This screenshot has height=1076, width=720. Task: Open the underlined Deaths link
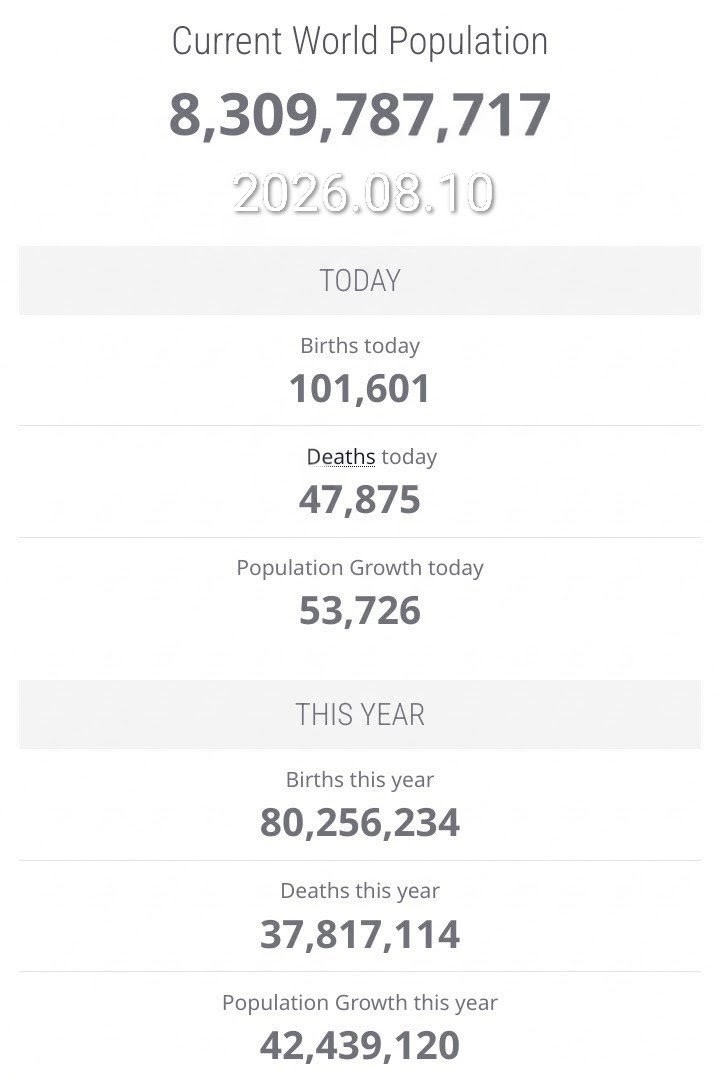pyautogui.click(x=341, y=457)
